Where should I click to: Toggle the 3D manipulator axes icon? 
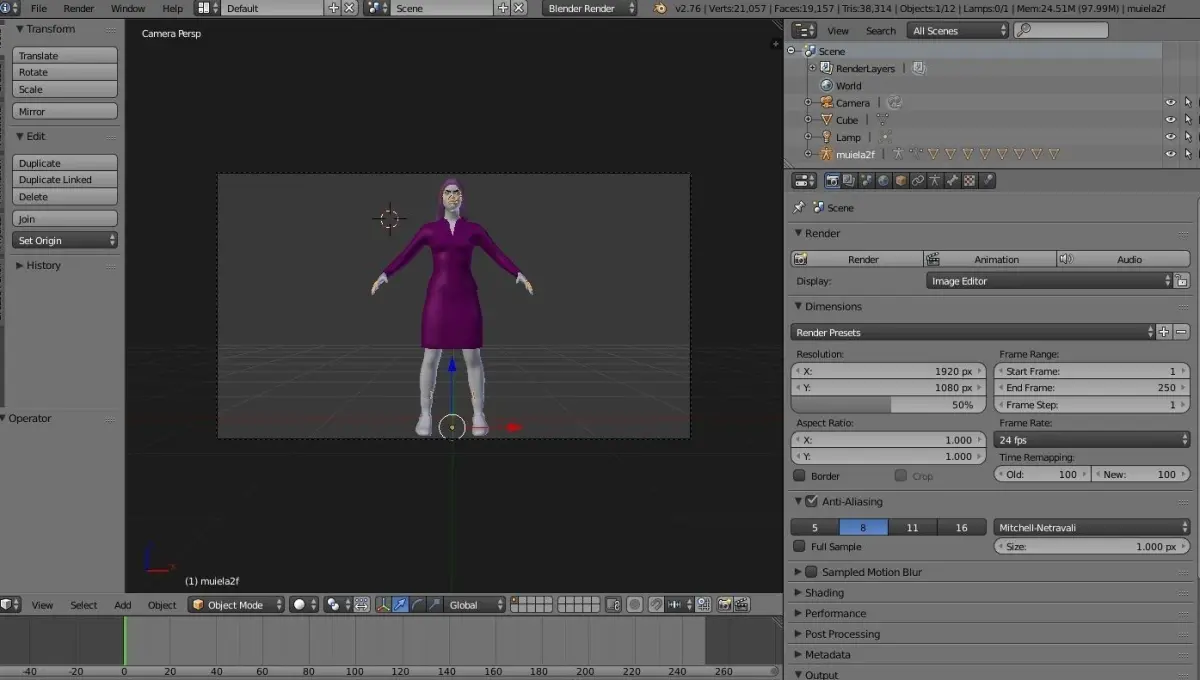tap(384, 605)
